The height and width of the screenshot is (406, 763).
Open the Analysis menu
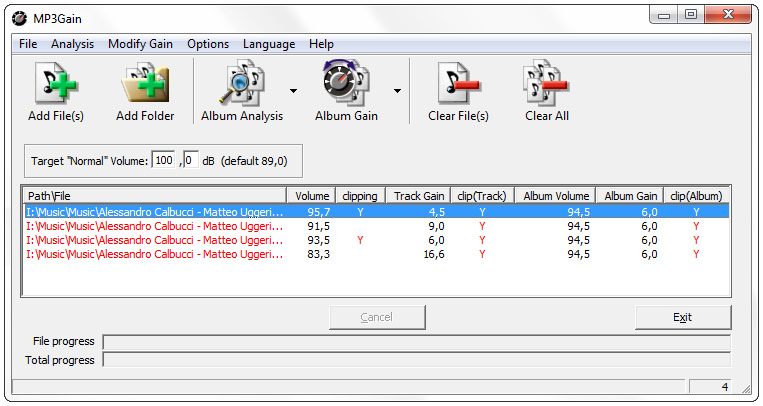click(x=73, y=44)
